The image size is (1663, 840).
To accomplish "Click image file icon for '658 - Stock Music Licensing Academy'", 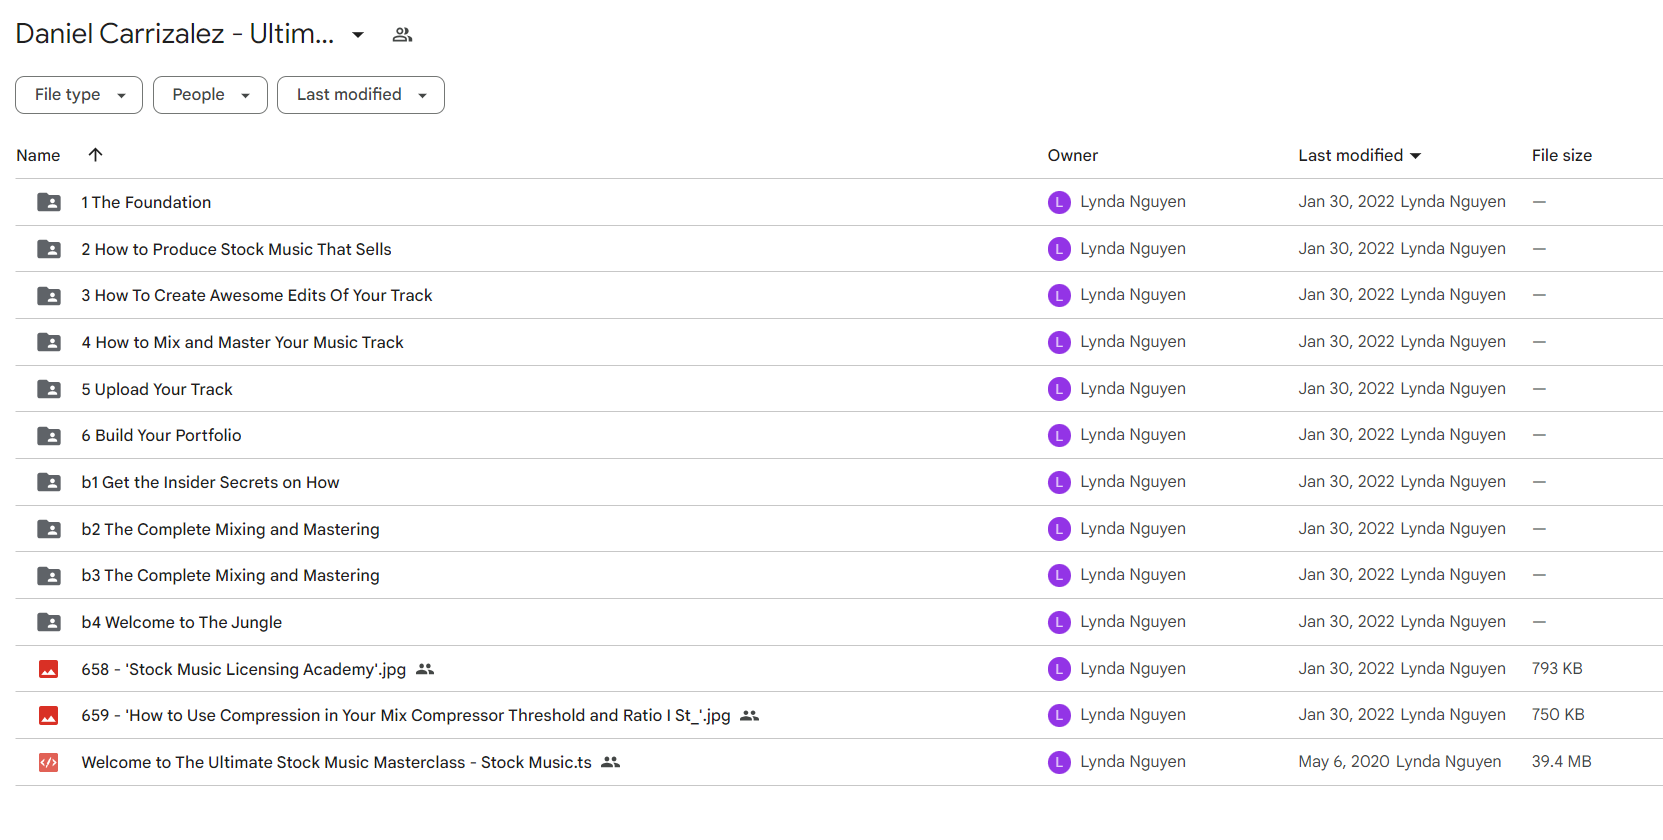I will 49,669.
